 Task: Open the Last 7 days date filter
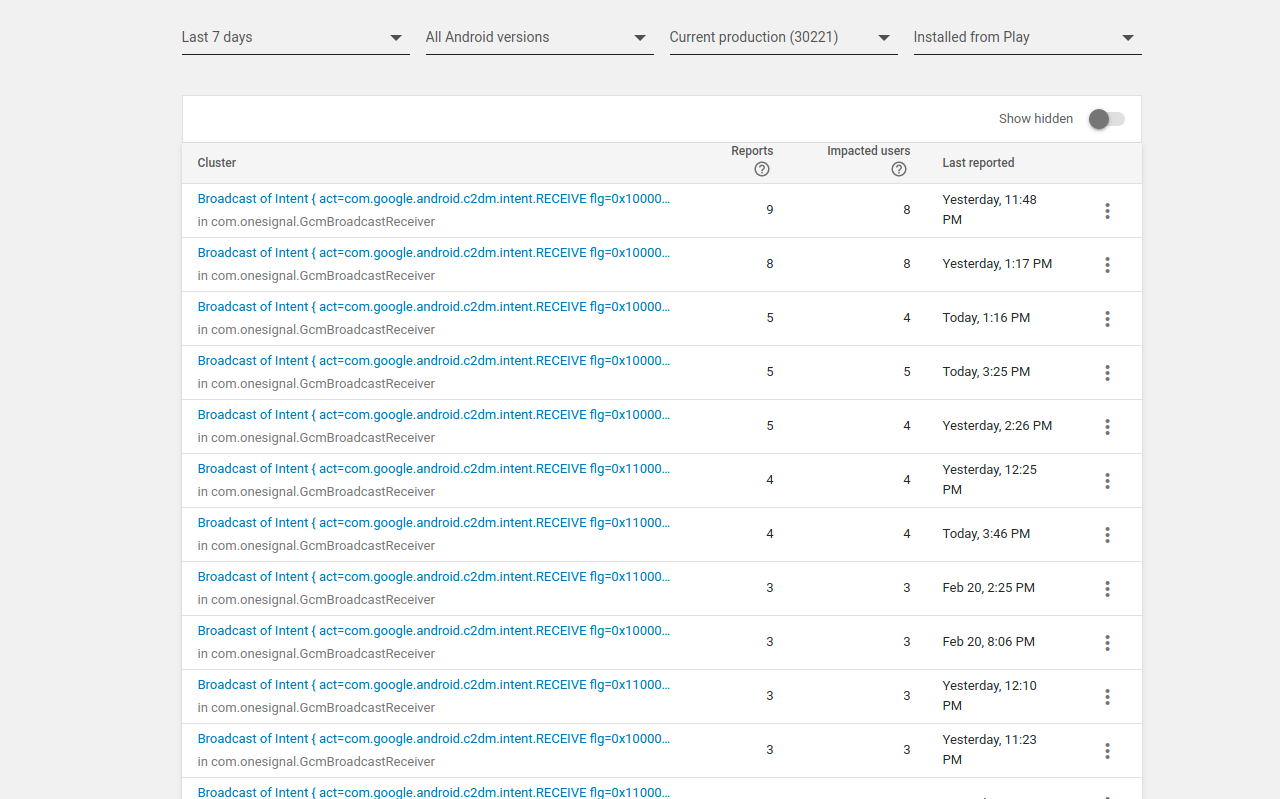(295, 37)
